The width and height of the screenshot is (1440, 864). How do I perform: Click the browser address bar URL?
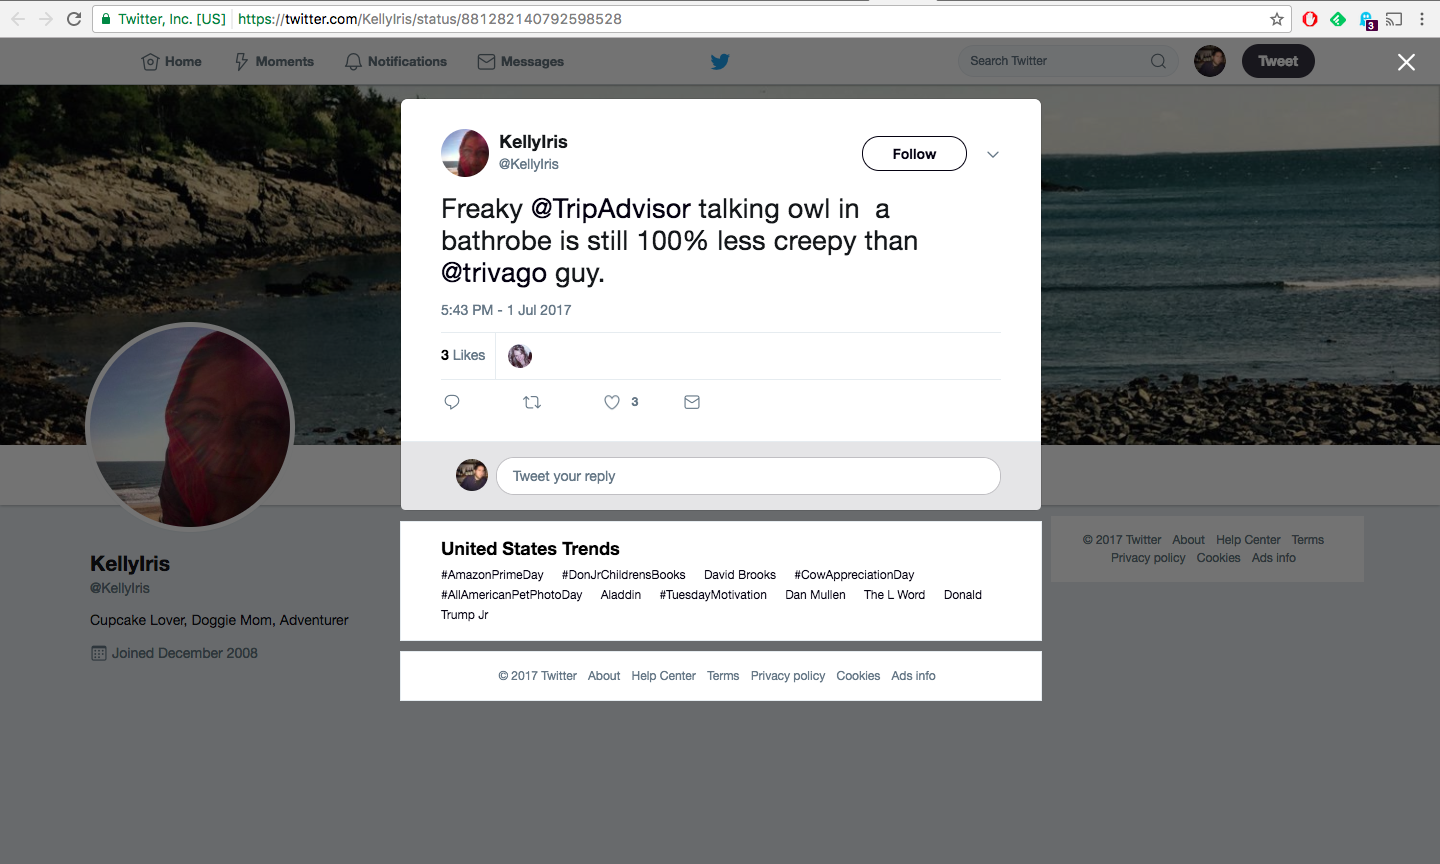(x=430, y=19)
